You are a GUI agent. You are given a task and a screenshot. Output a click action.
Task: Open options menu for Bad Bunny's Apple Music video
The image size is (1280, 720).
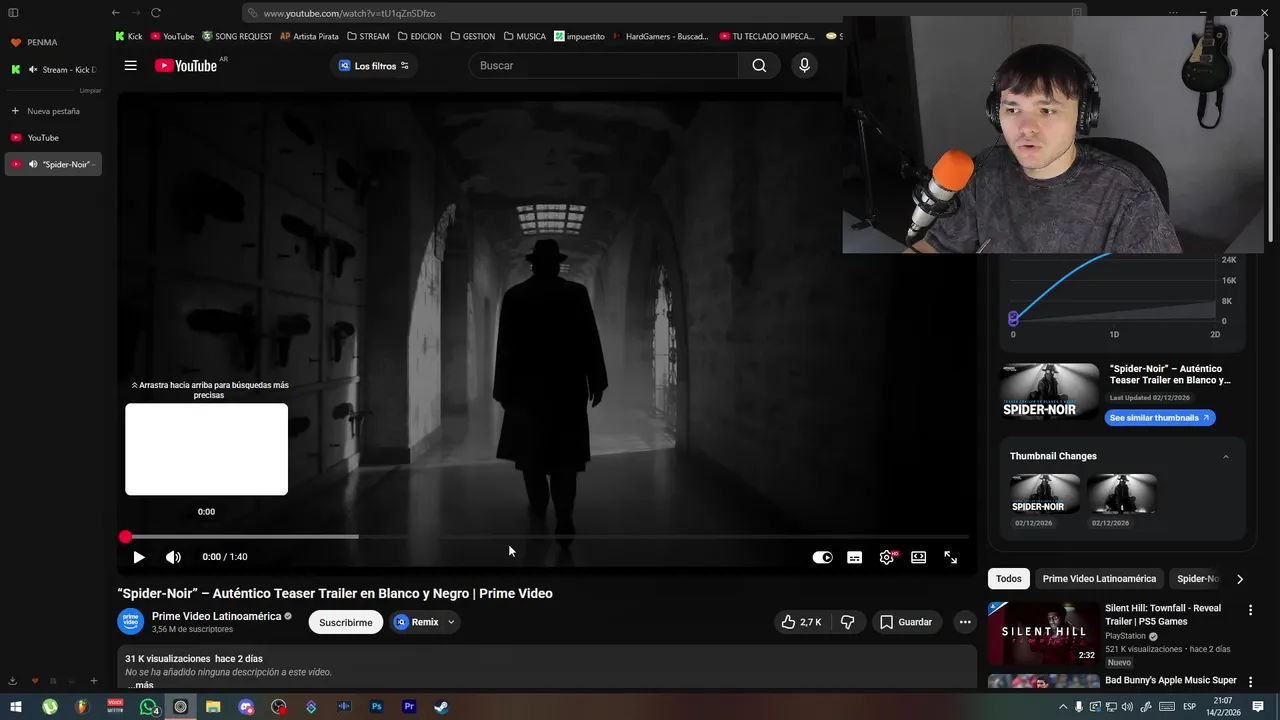(1250, 682)
